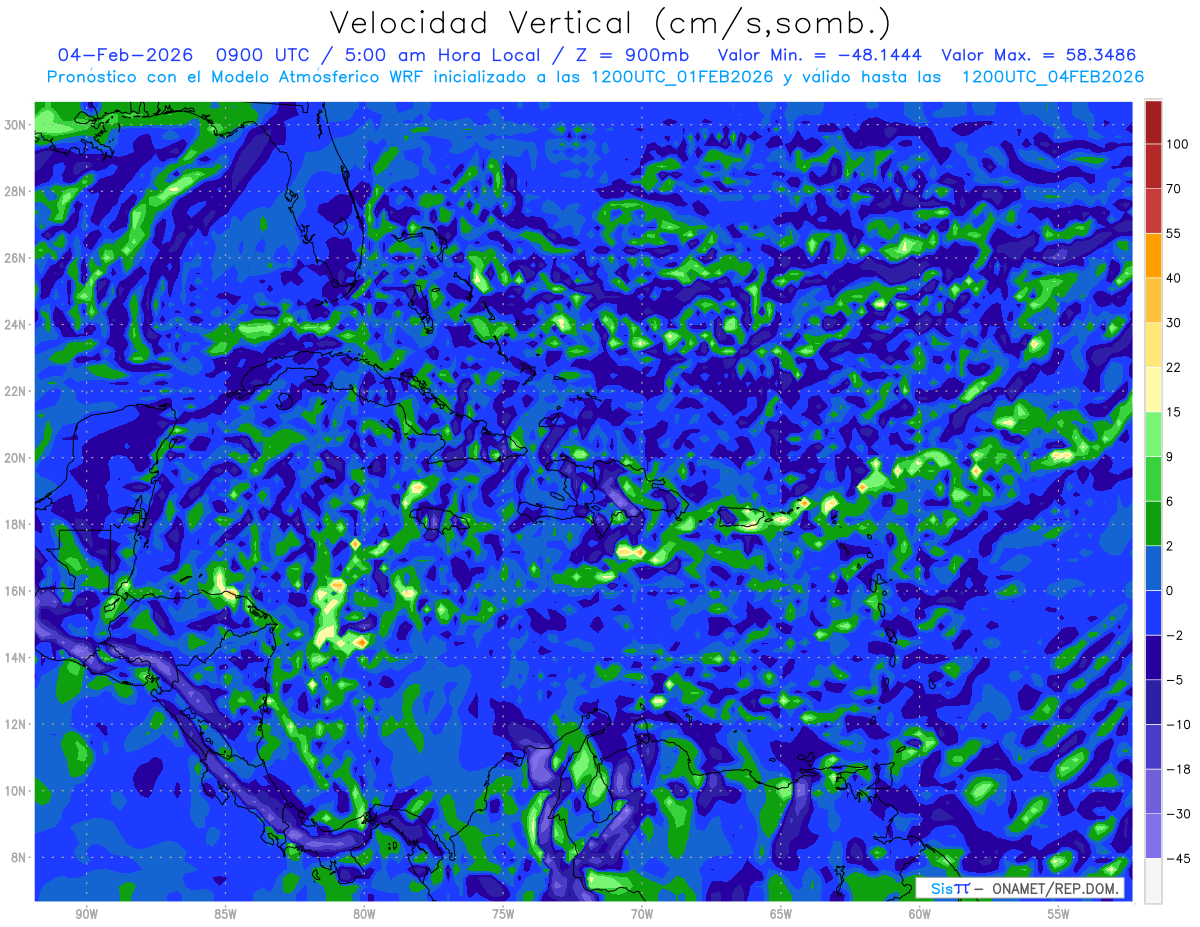Click the 'Valor Max. = 58.3486' text

[1039, 55]
